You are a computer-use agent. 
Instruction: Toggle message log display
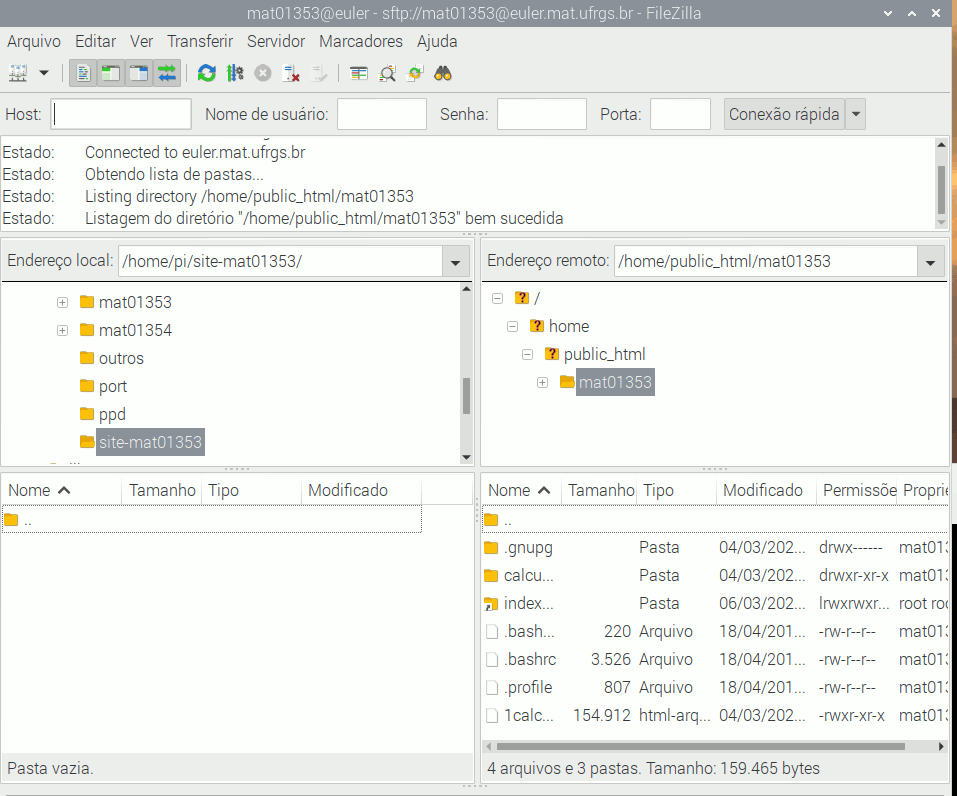[83, 73]
